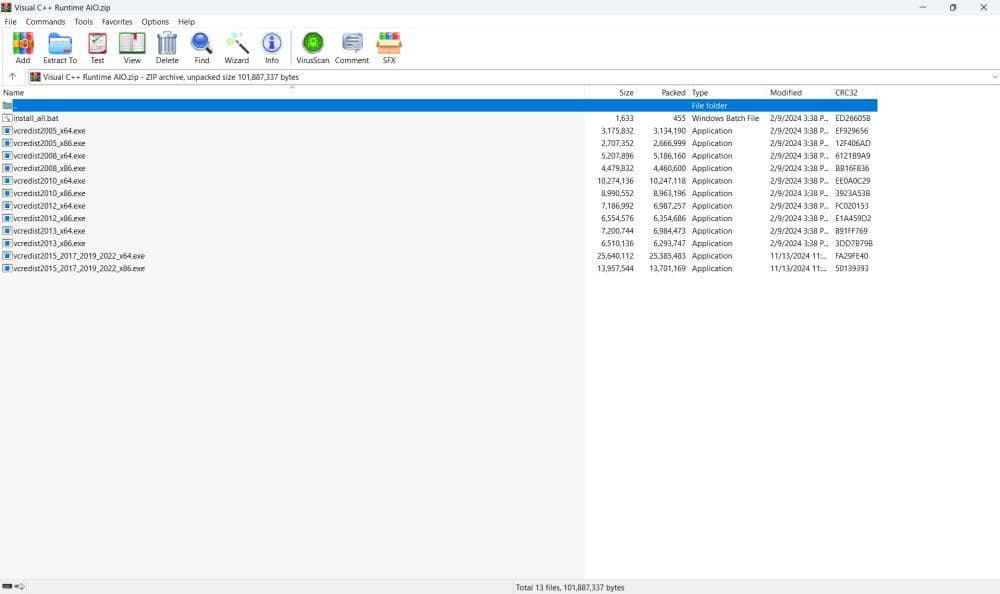This screenshot has width=1000, height=594.
Task: Click the Extract To toolbar icon
Action: [x=59, y=45]
